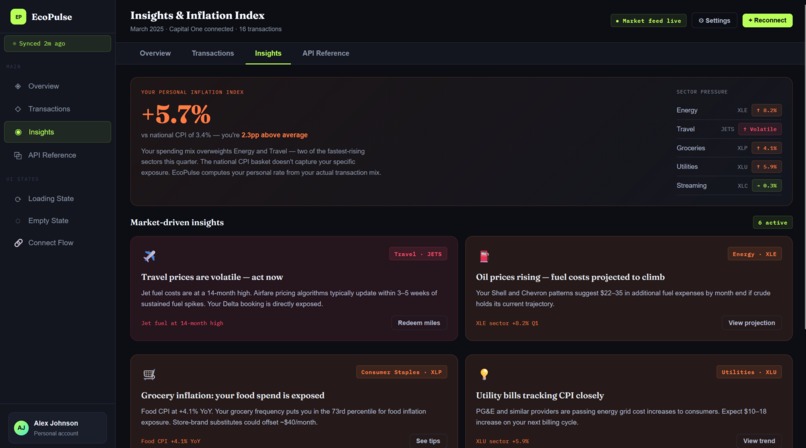Click the Loading State sidebar icon
The height and width of the screenshot is (448, 806).
18,199
